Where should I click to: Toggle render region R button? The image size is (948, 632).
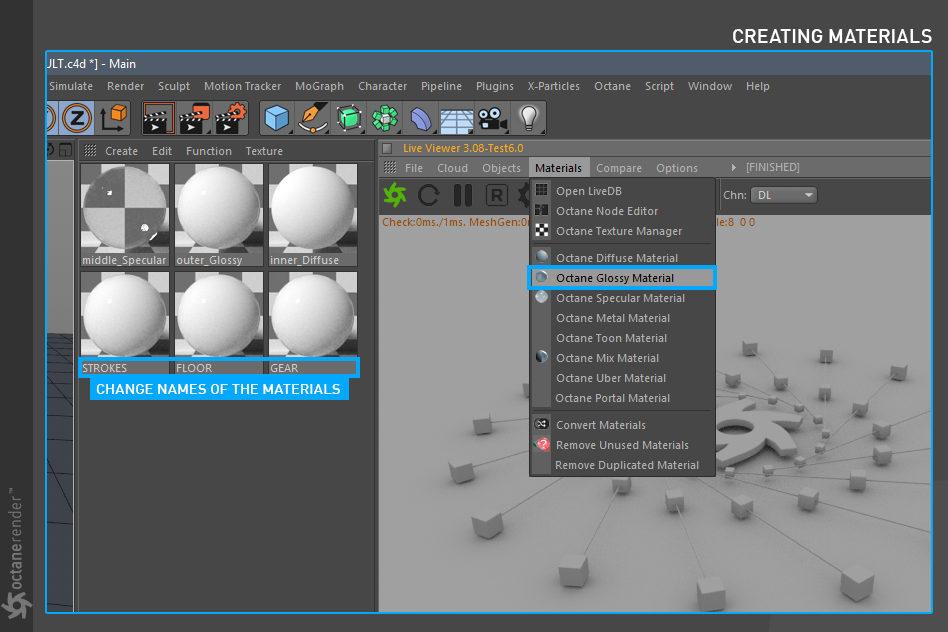(x=497, y=195)
